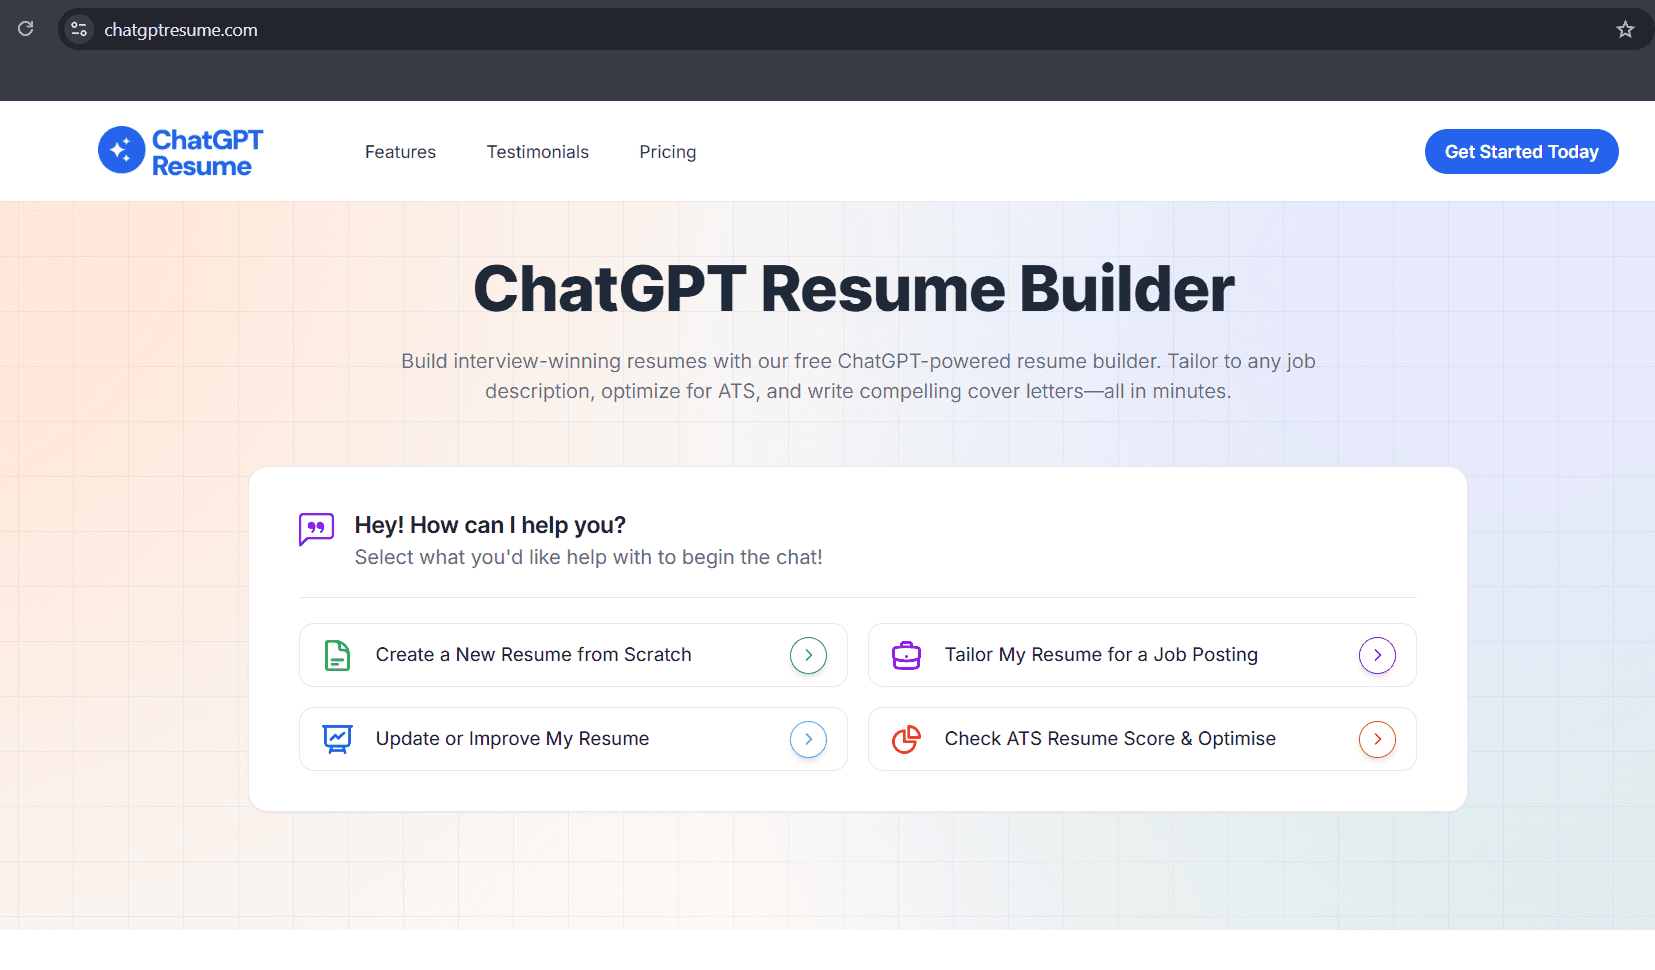The width and height of the screenshot is (1655, 970).
Task: Click the purple chat quote bubble icon
Action: (x=316, y=529)
